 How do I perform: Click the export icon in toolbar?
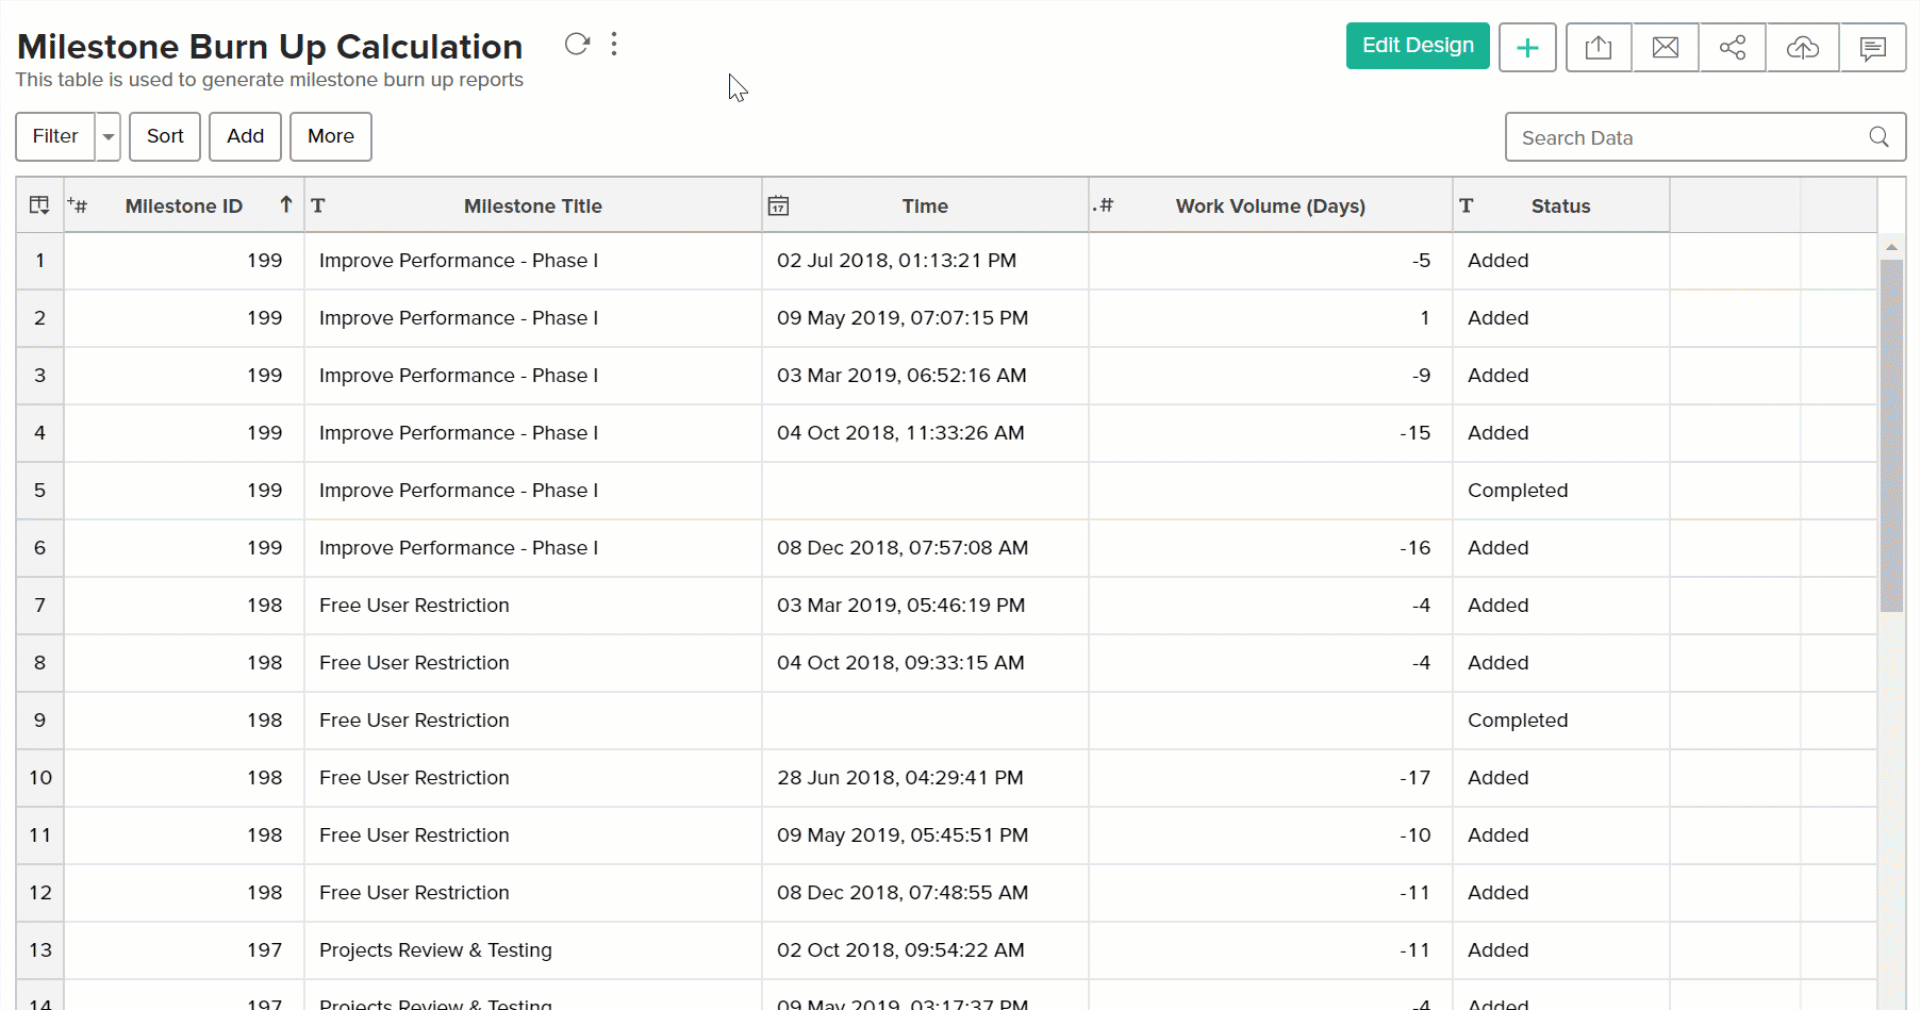point(1598,48)
